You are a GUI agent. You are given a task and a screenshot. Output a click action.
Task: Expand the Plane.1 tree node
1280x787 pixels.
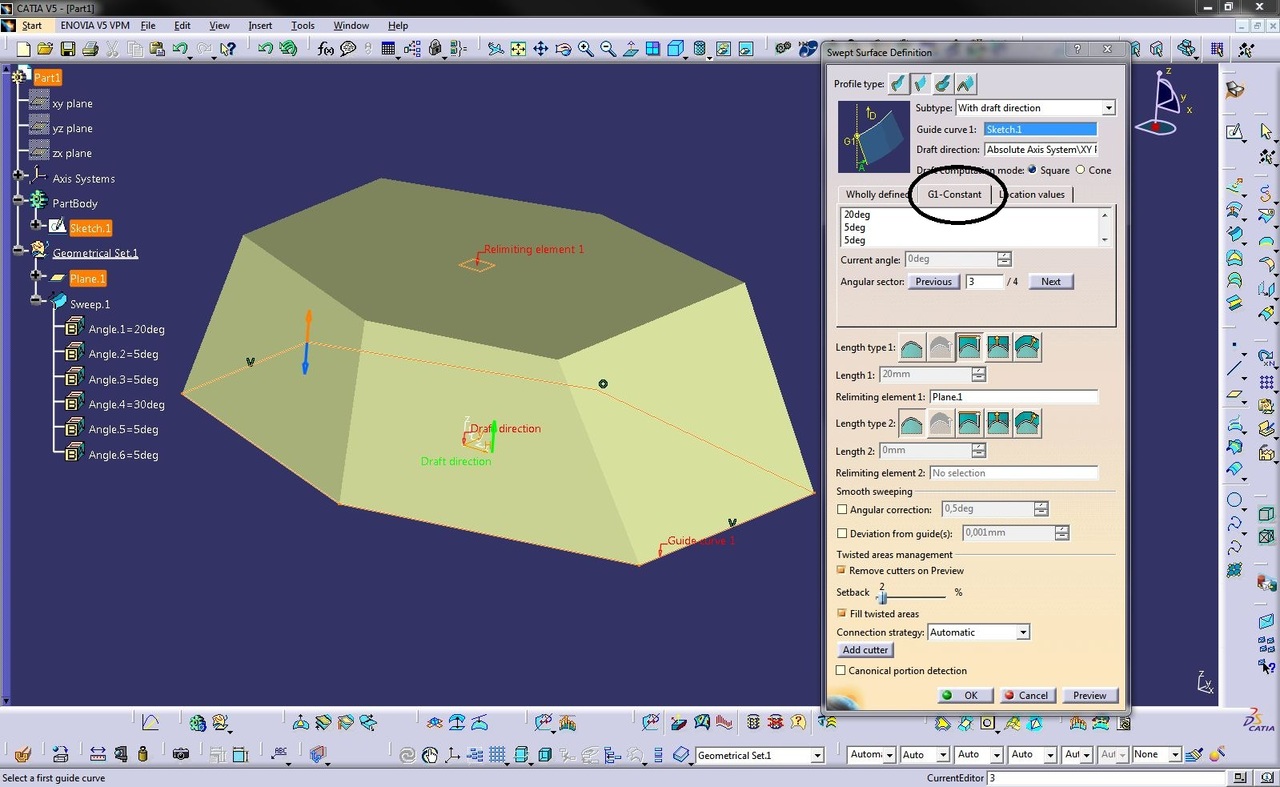37,275
